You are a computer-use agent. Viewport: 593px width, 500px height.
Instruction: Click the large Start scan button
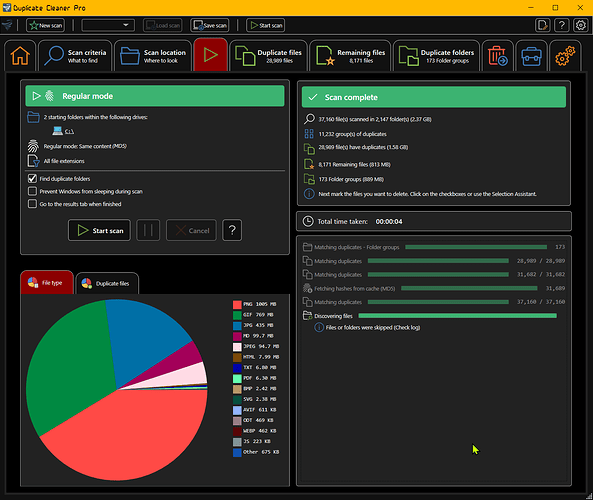click(99, 230)
